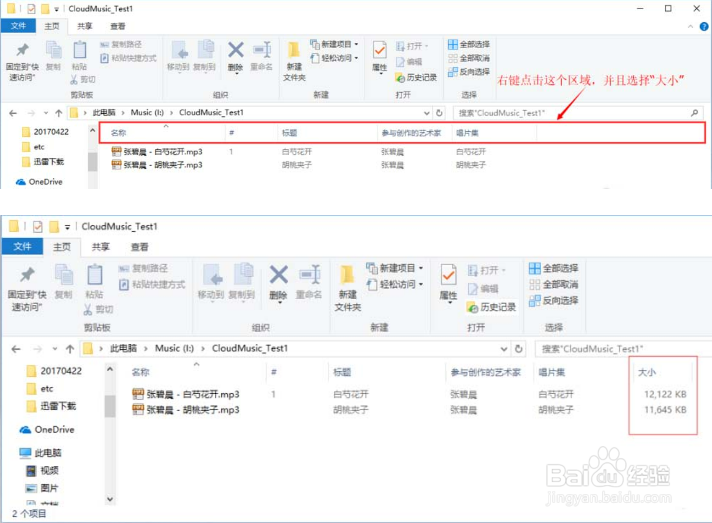This screenshot has width=712, height=523.
Task: Click the search box in top window
Action: point(578,113)
